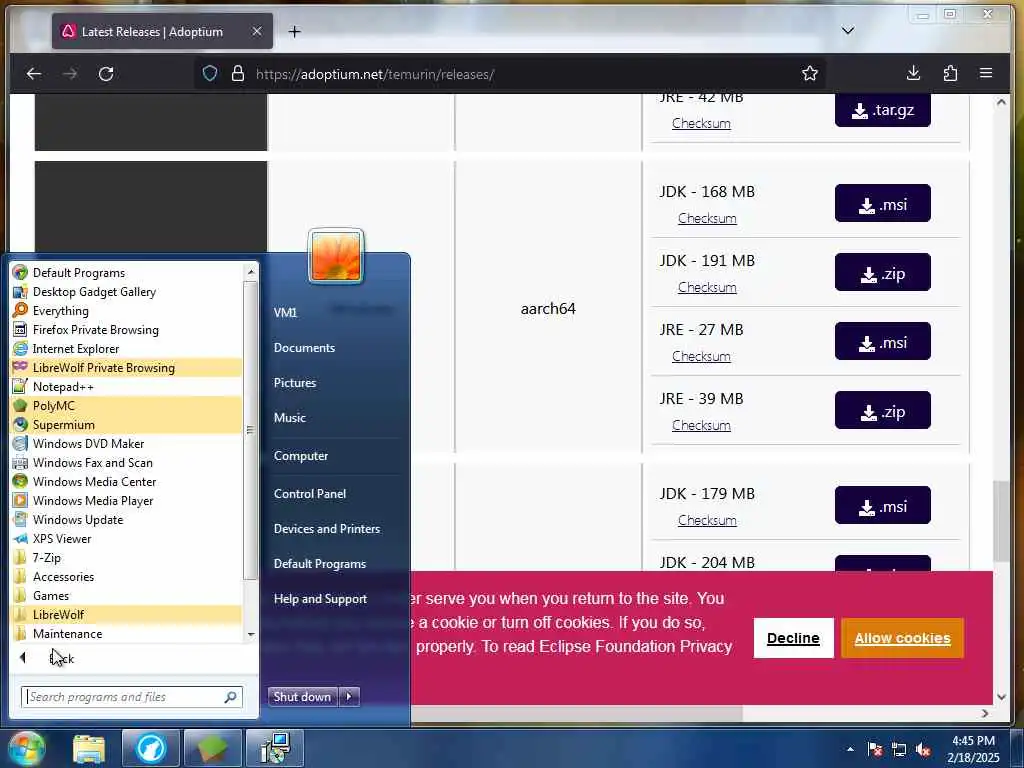Open Music from Start menu
This screenshot has height=768, width=1024.
pos(289,417)
